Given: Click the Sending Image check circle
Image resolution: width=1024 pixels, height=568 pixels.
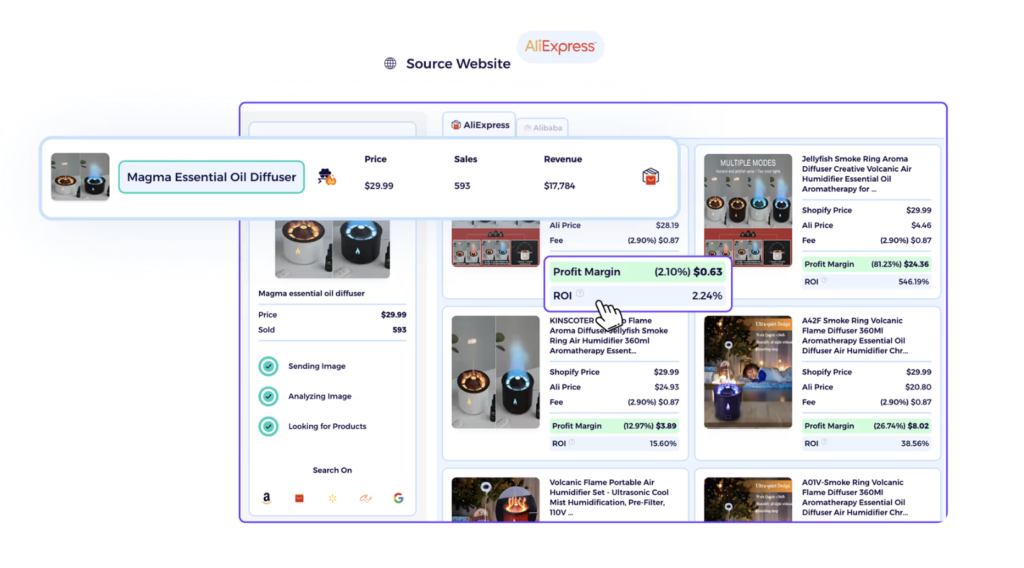Looking at the screenshot, I should [268, 366].
